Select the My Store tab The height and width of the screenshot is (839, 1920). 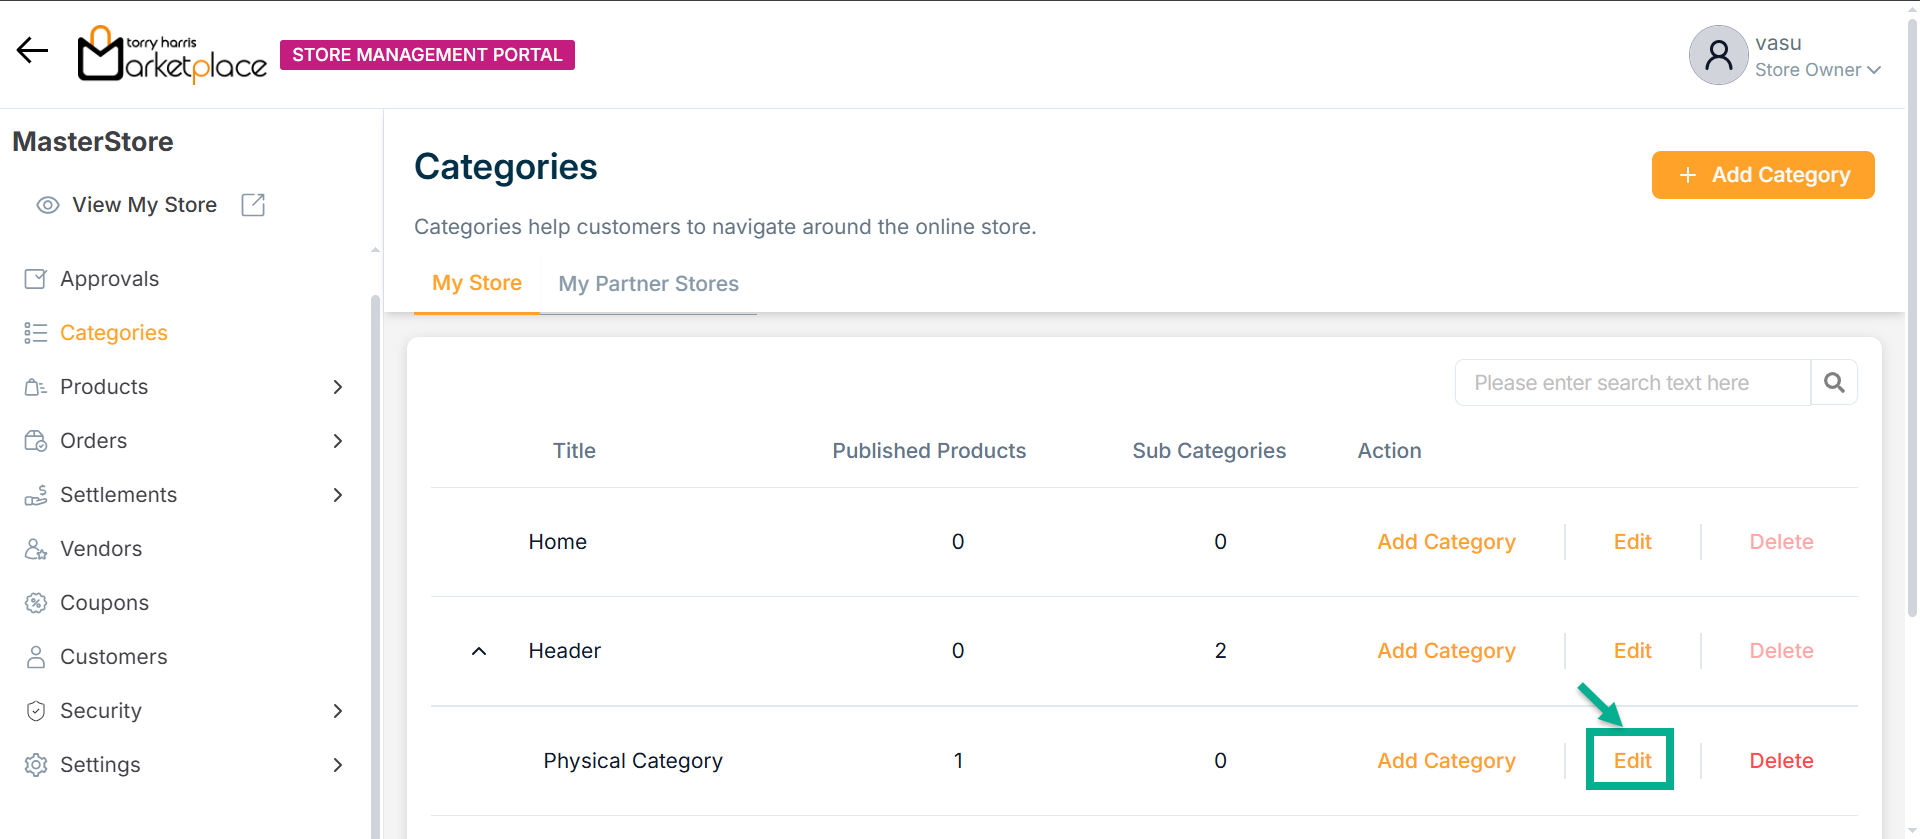(476, 283)
